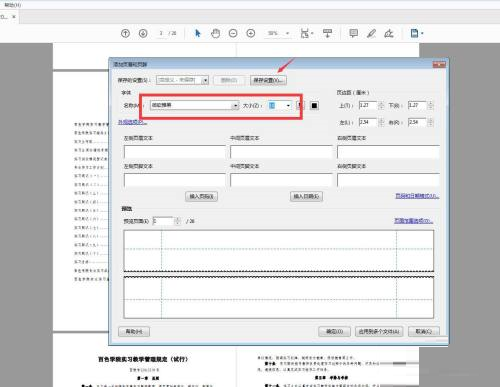This screenshot has height=387, width=500.
Task: Click the zoom out minus icon
Action: coord(233,33)
